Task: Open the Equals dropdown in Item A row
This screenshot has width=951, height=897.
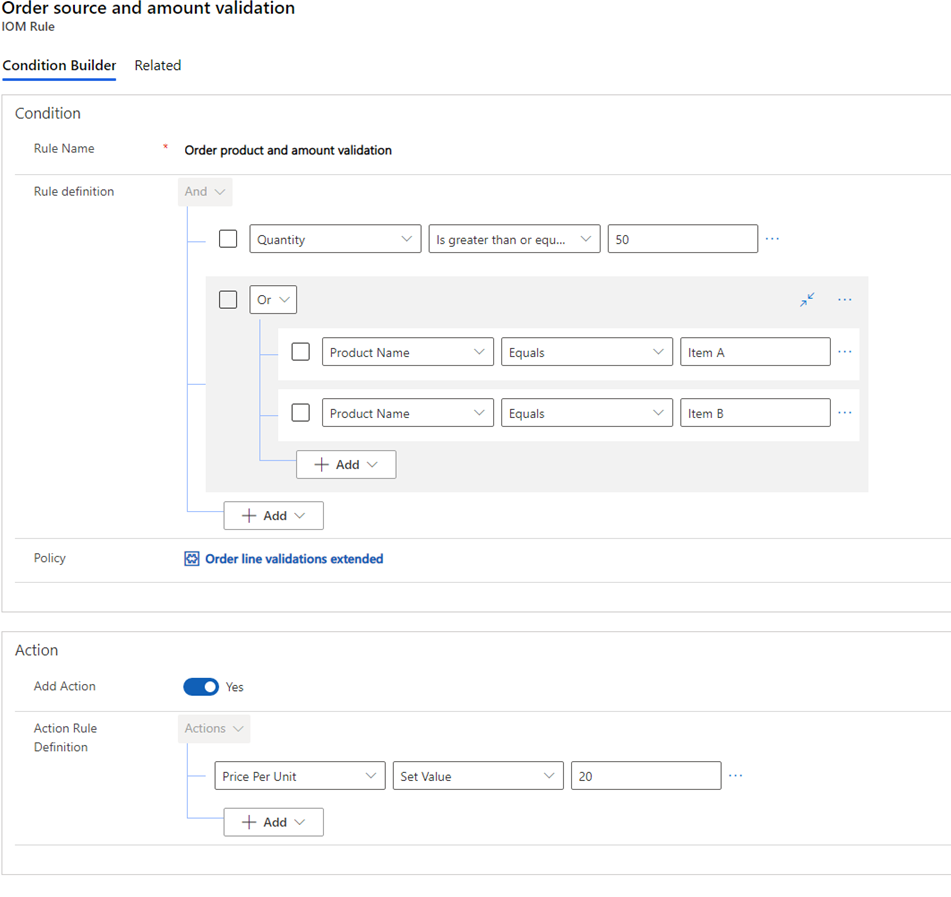Action: (x=586, y=352)
